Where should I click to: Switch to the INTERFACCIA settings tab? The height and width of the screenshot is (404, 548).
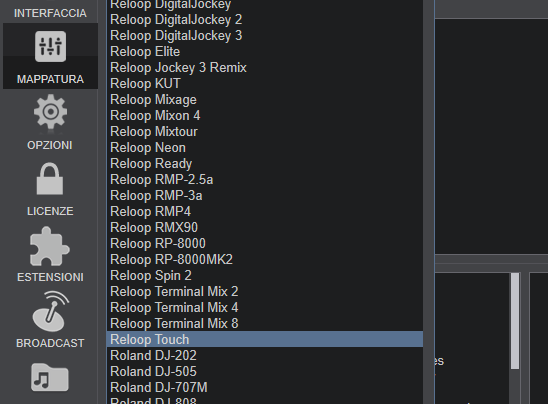pos(50,13)
